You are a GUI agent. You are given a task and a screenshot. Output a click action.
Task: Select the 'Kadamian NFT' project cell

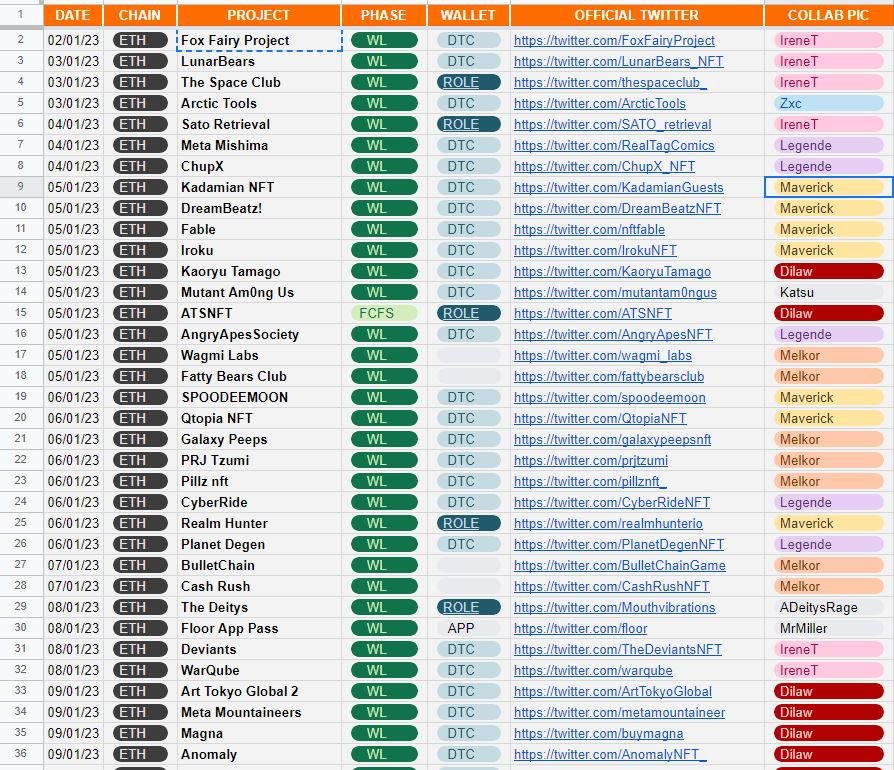[x=259, y=188]
